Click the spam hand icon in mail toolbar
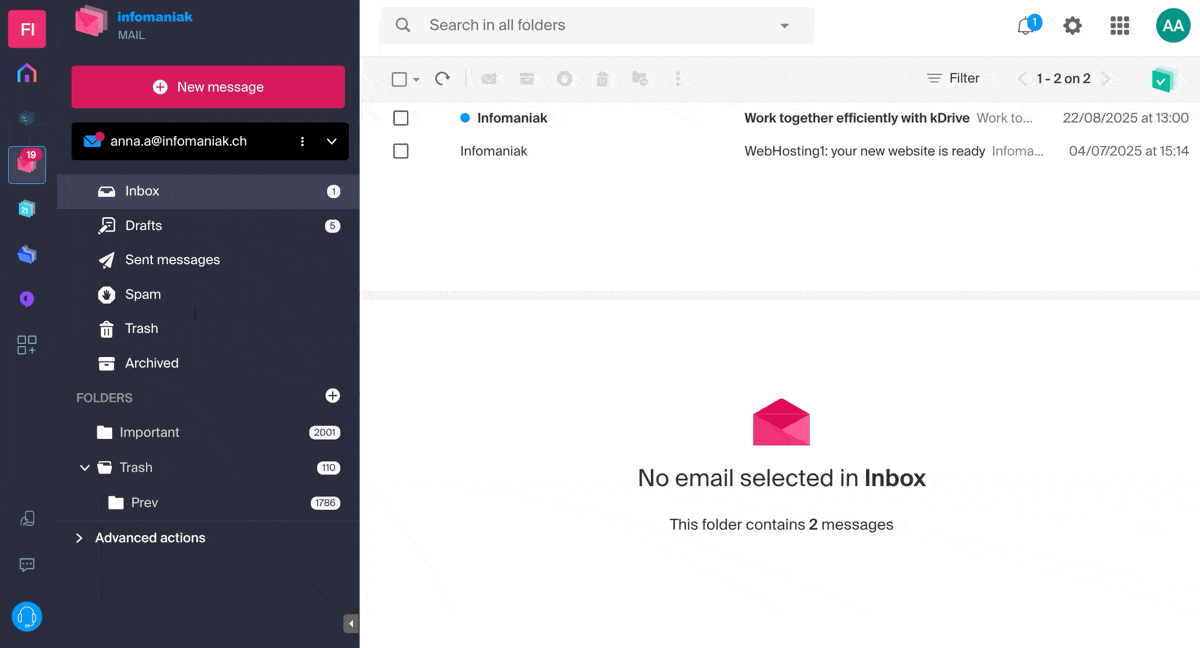Viewport: 1200px width, 648px height. (x=564, y=79)
